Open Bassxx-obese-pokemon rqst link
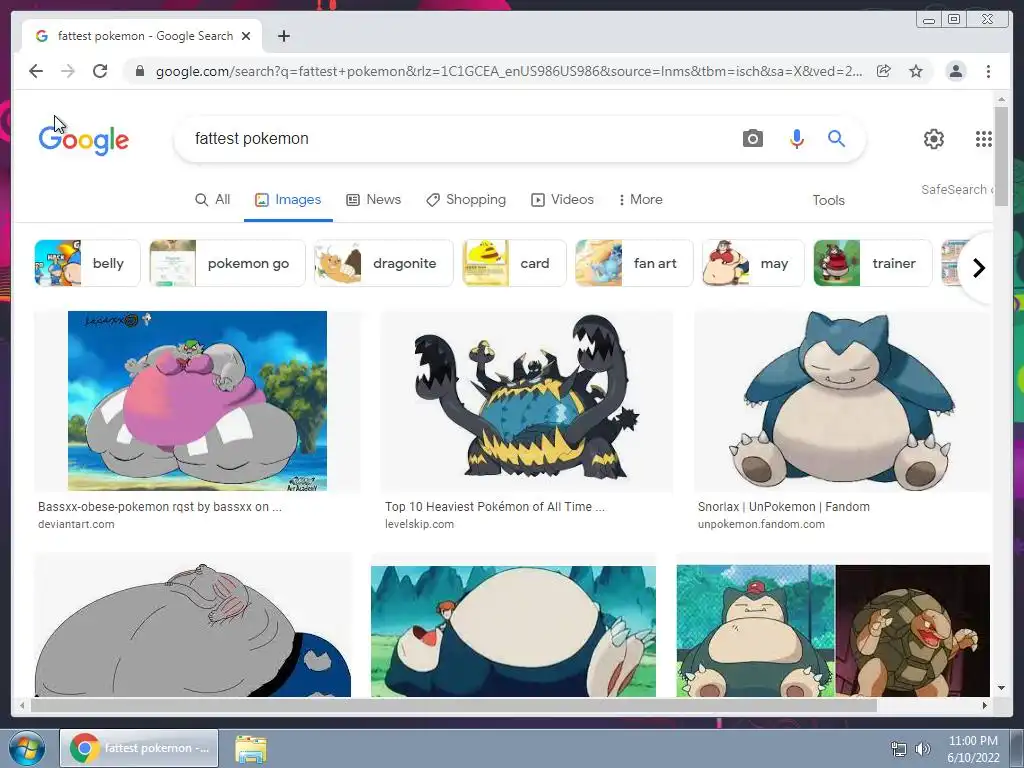This screenshot has height=768, width=1024. [159, 507]
